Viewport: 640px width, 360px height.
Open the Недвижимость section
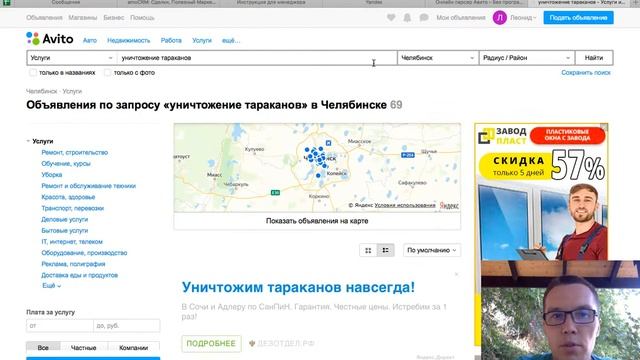pyautogui.click(x=129, y=40)
